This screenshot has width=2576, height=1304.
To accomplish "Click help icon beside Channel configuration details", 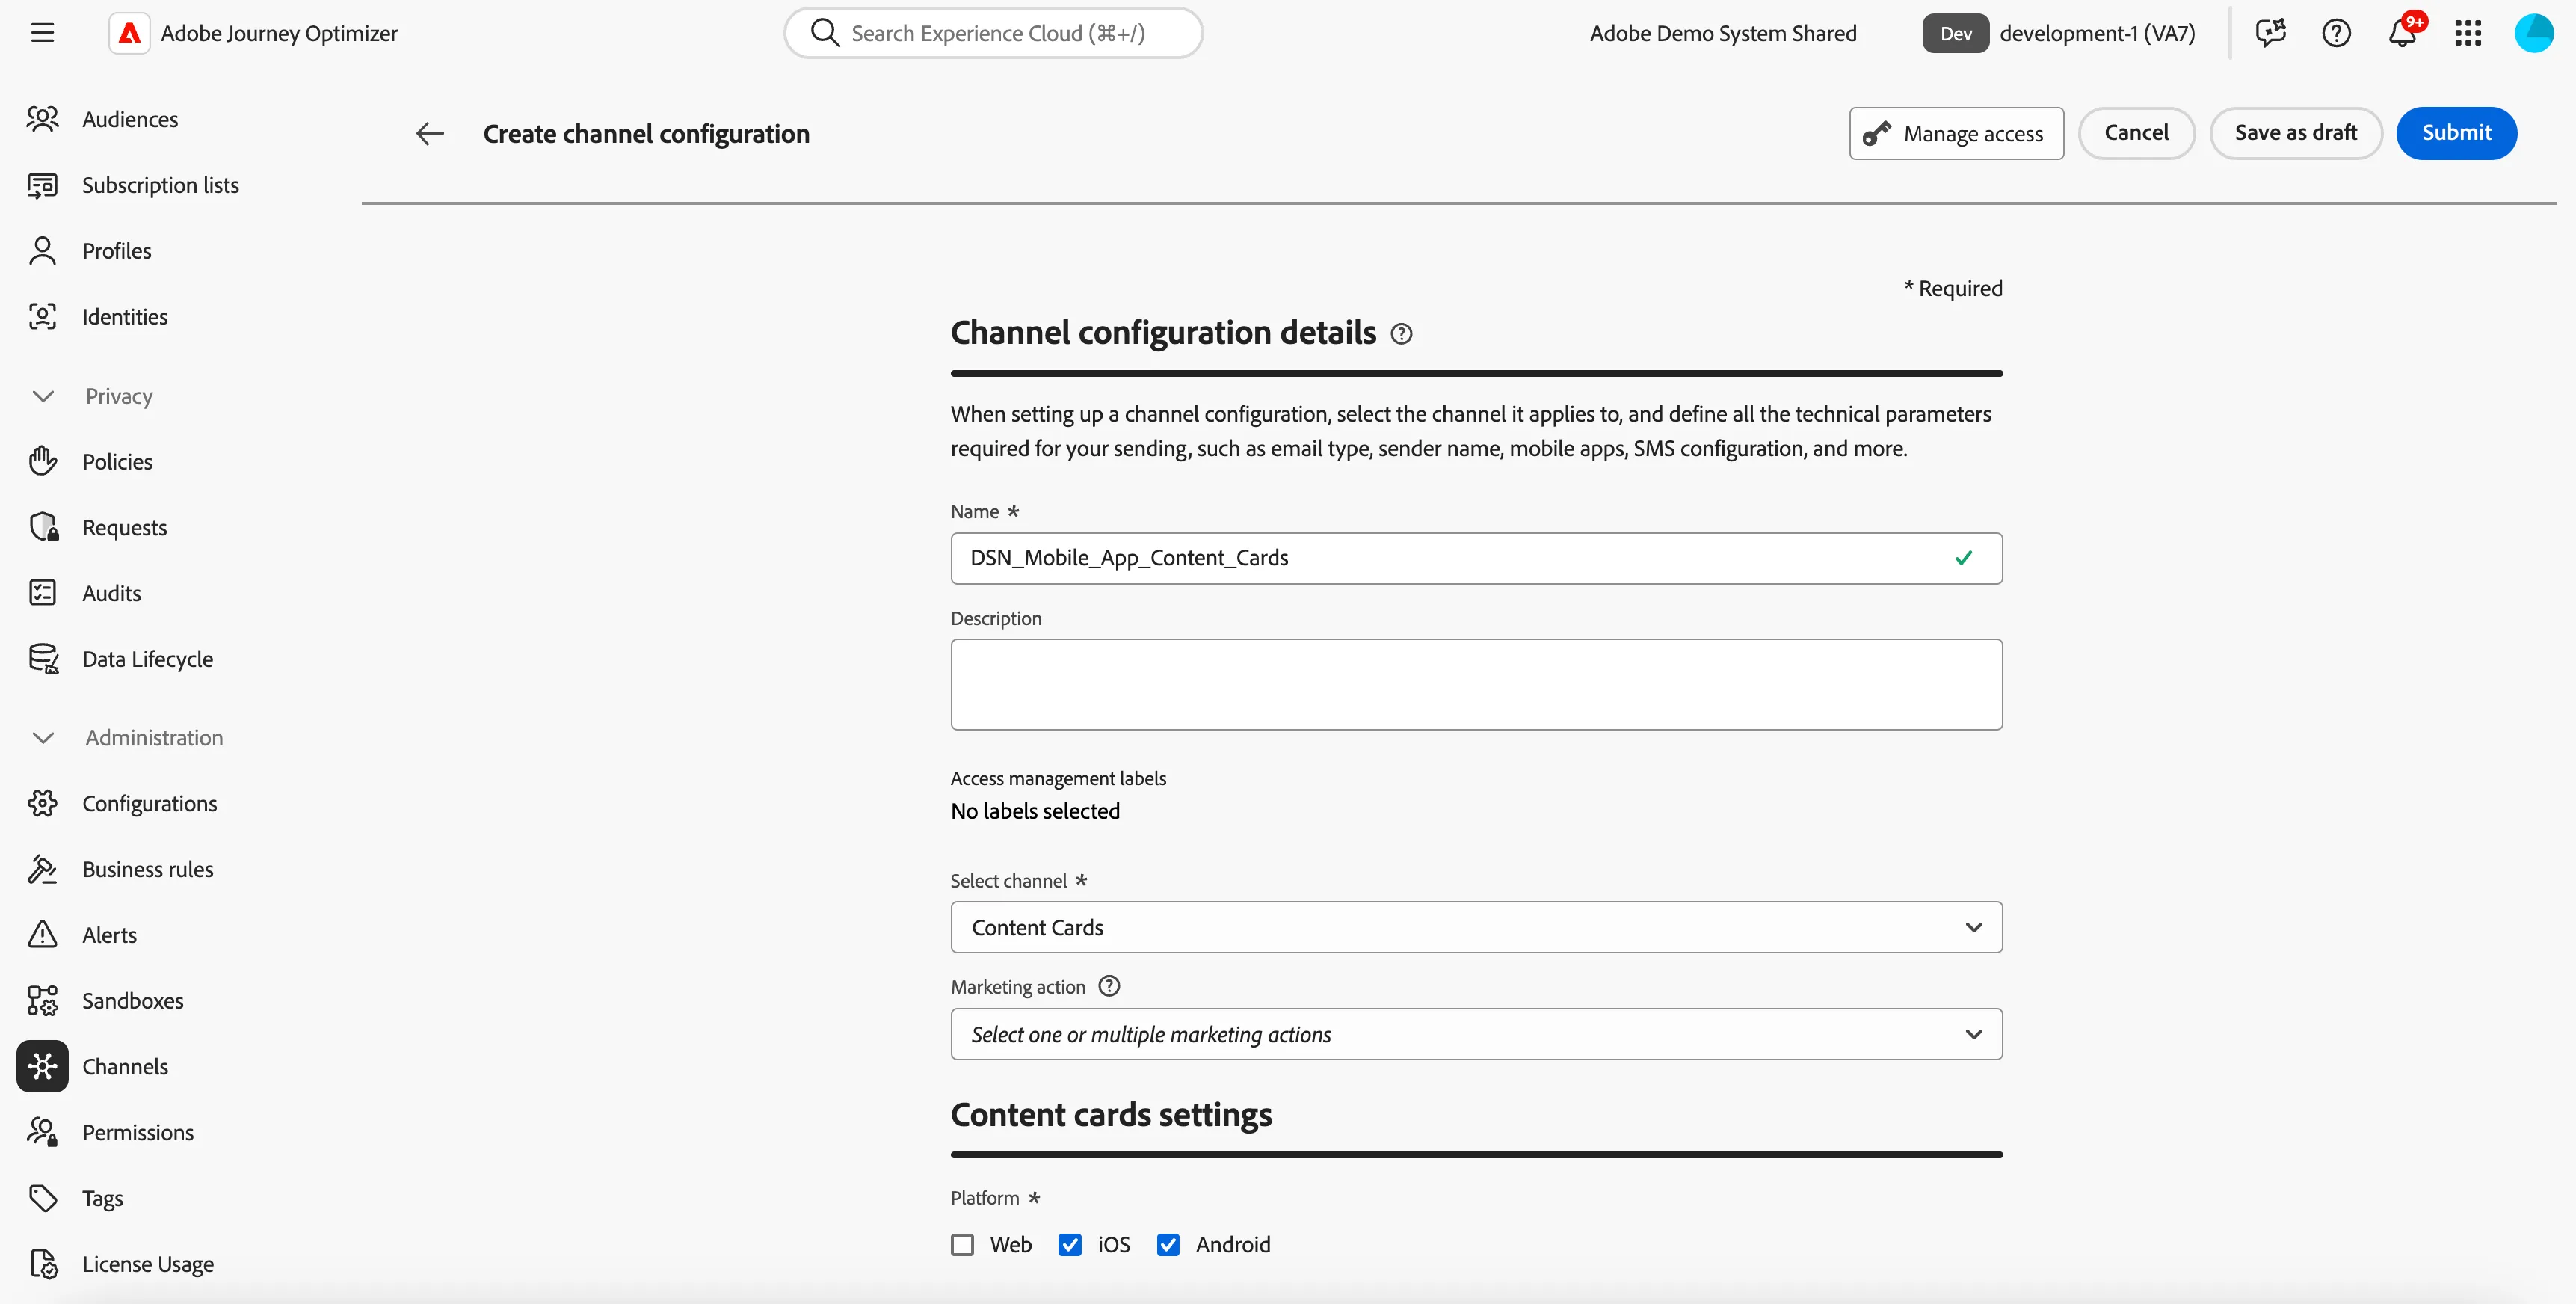I will (1402, 334).
